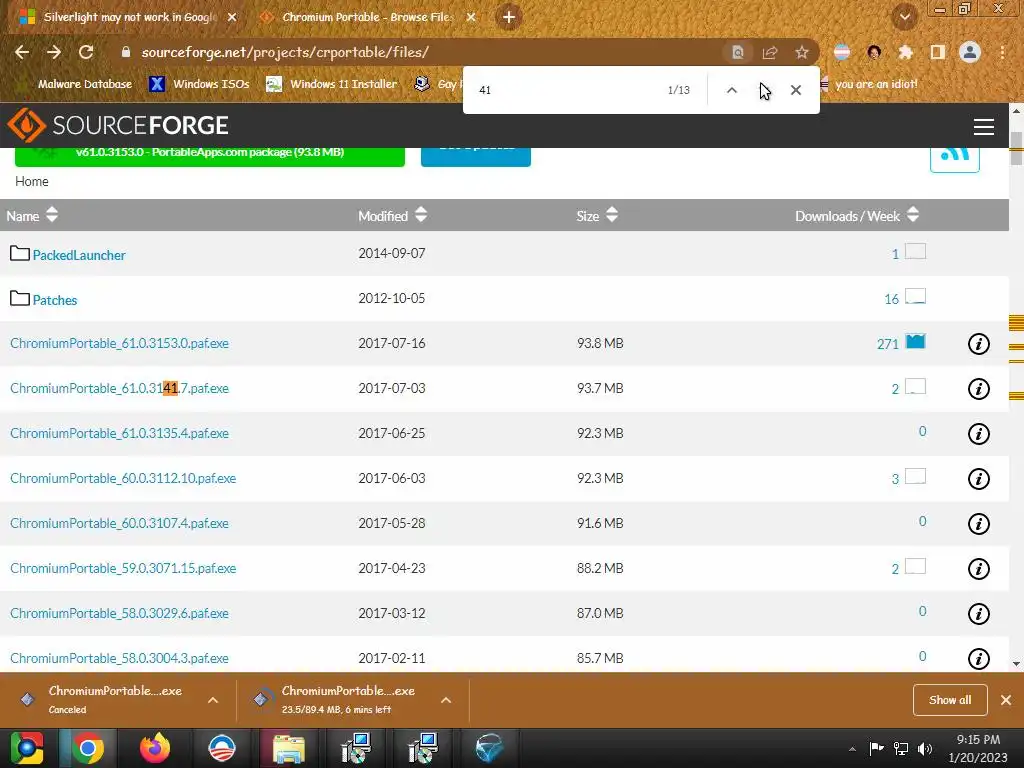
Task: Bookmark this page with the star icon
Action: tap(802, 52)
